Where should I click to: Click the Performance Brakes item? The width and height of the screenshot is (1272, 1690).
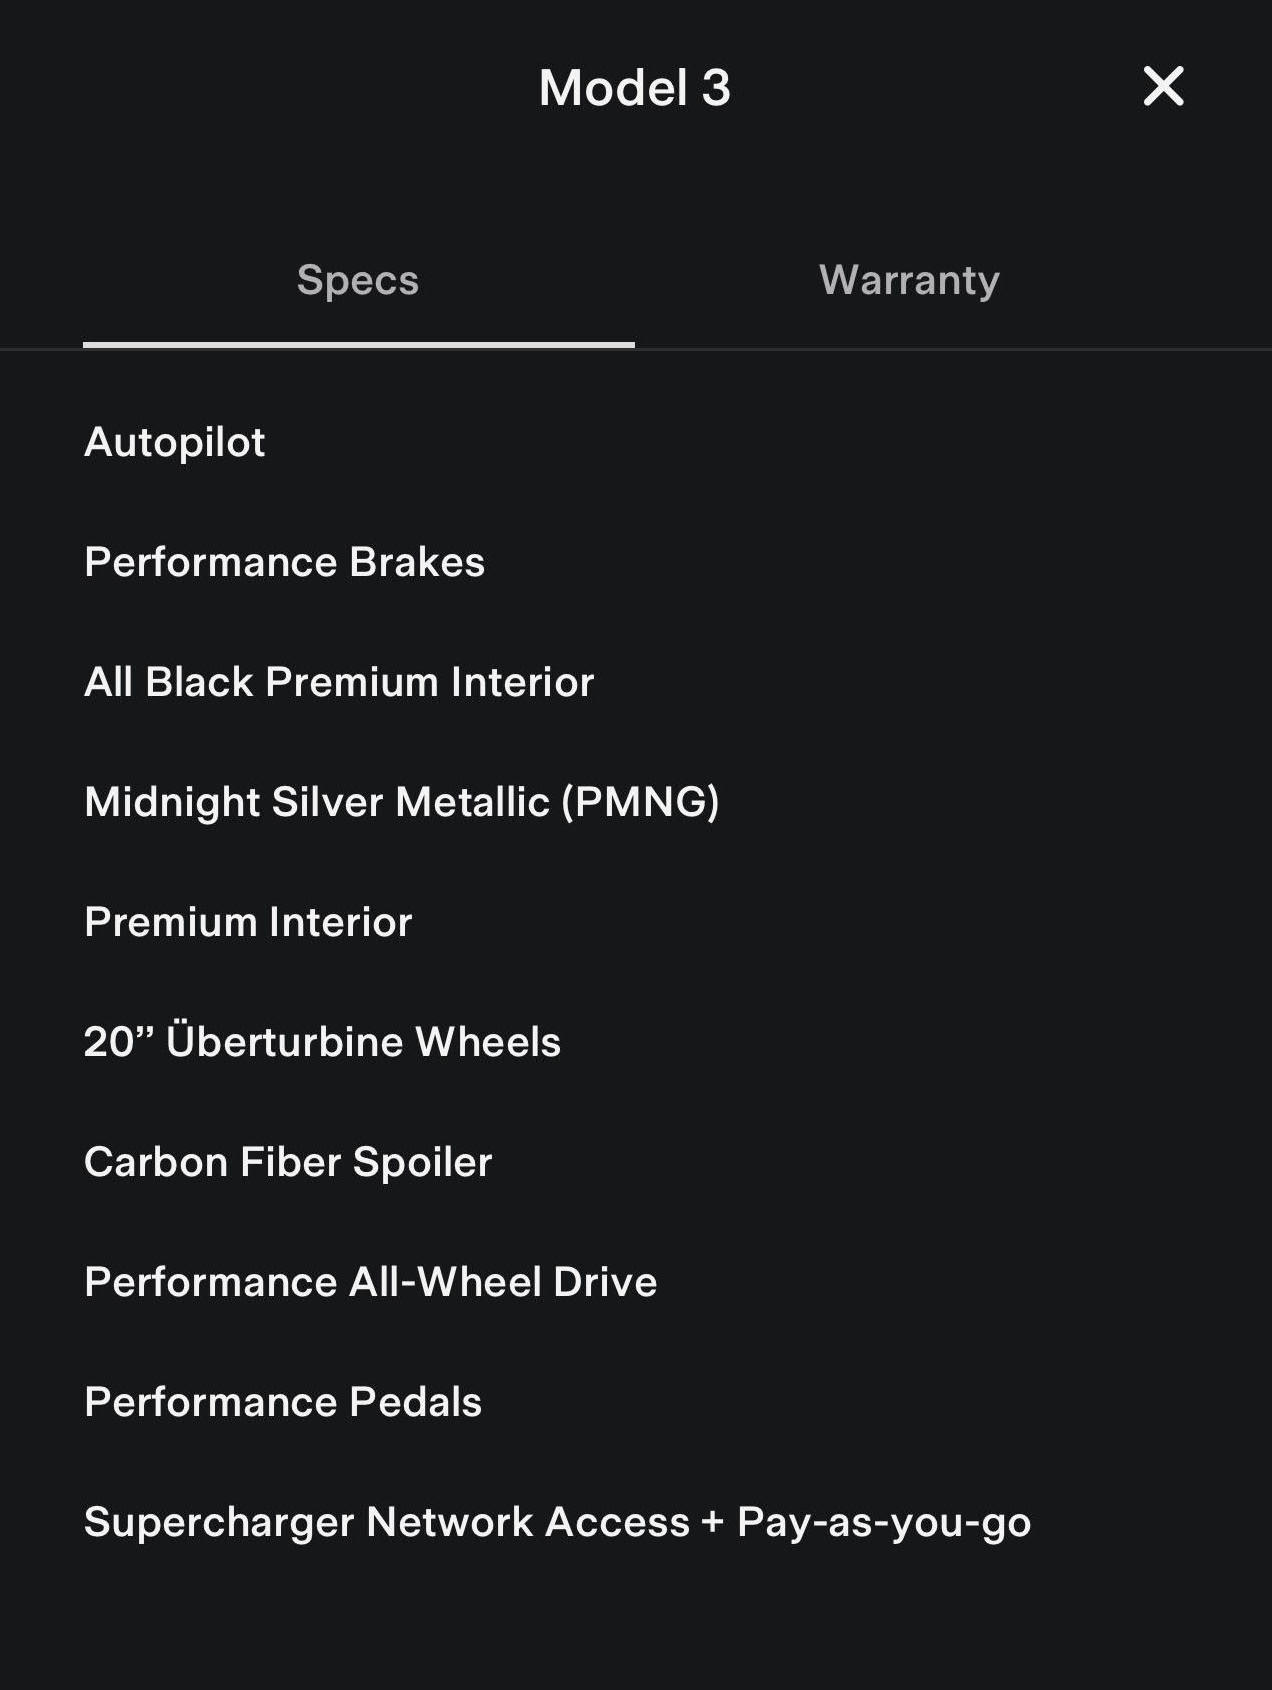[284, 562]
